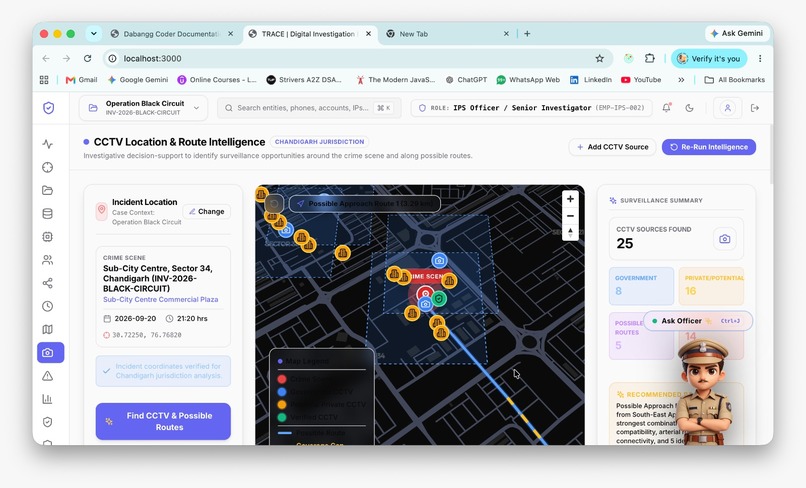Click the notifications bell icon
Screen dimensions: 806x488
[666, 108]
